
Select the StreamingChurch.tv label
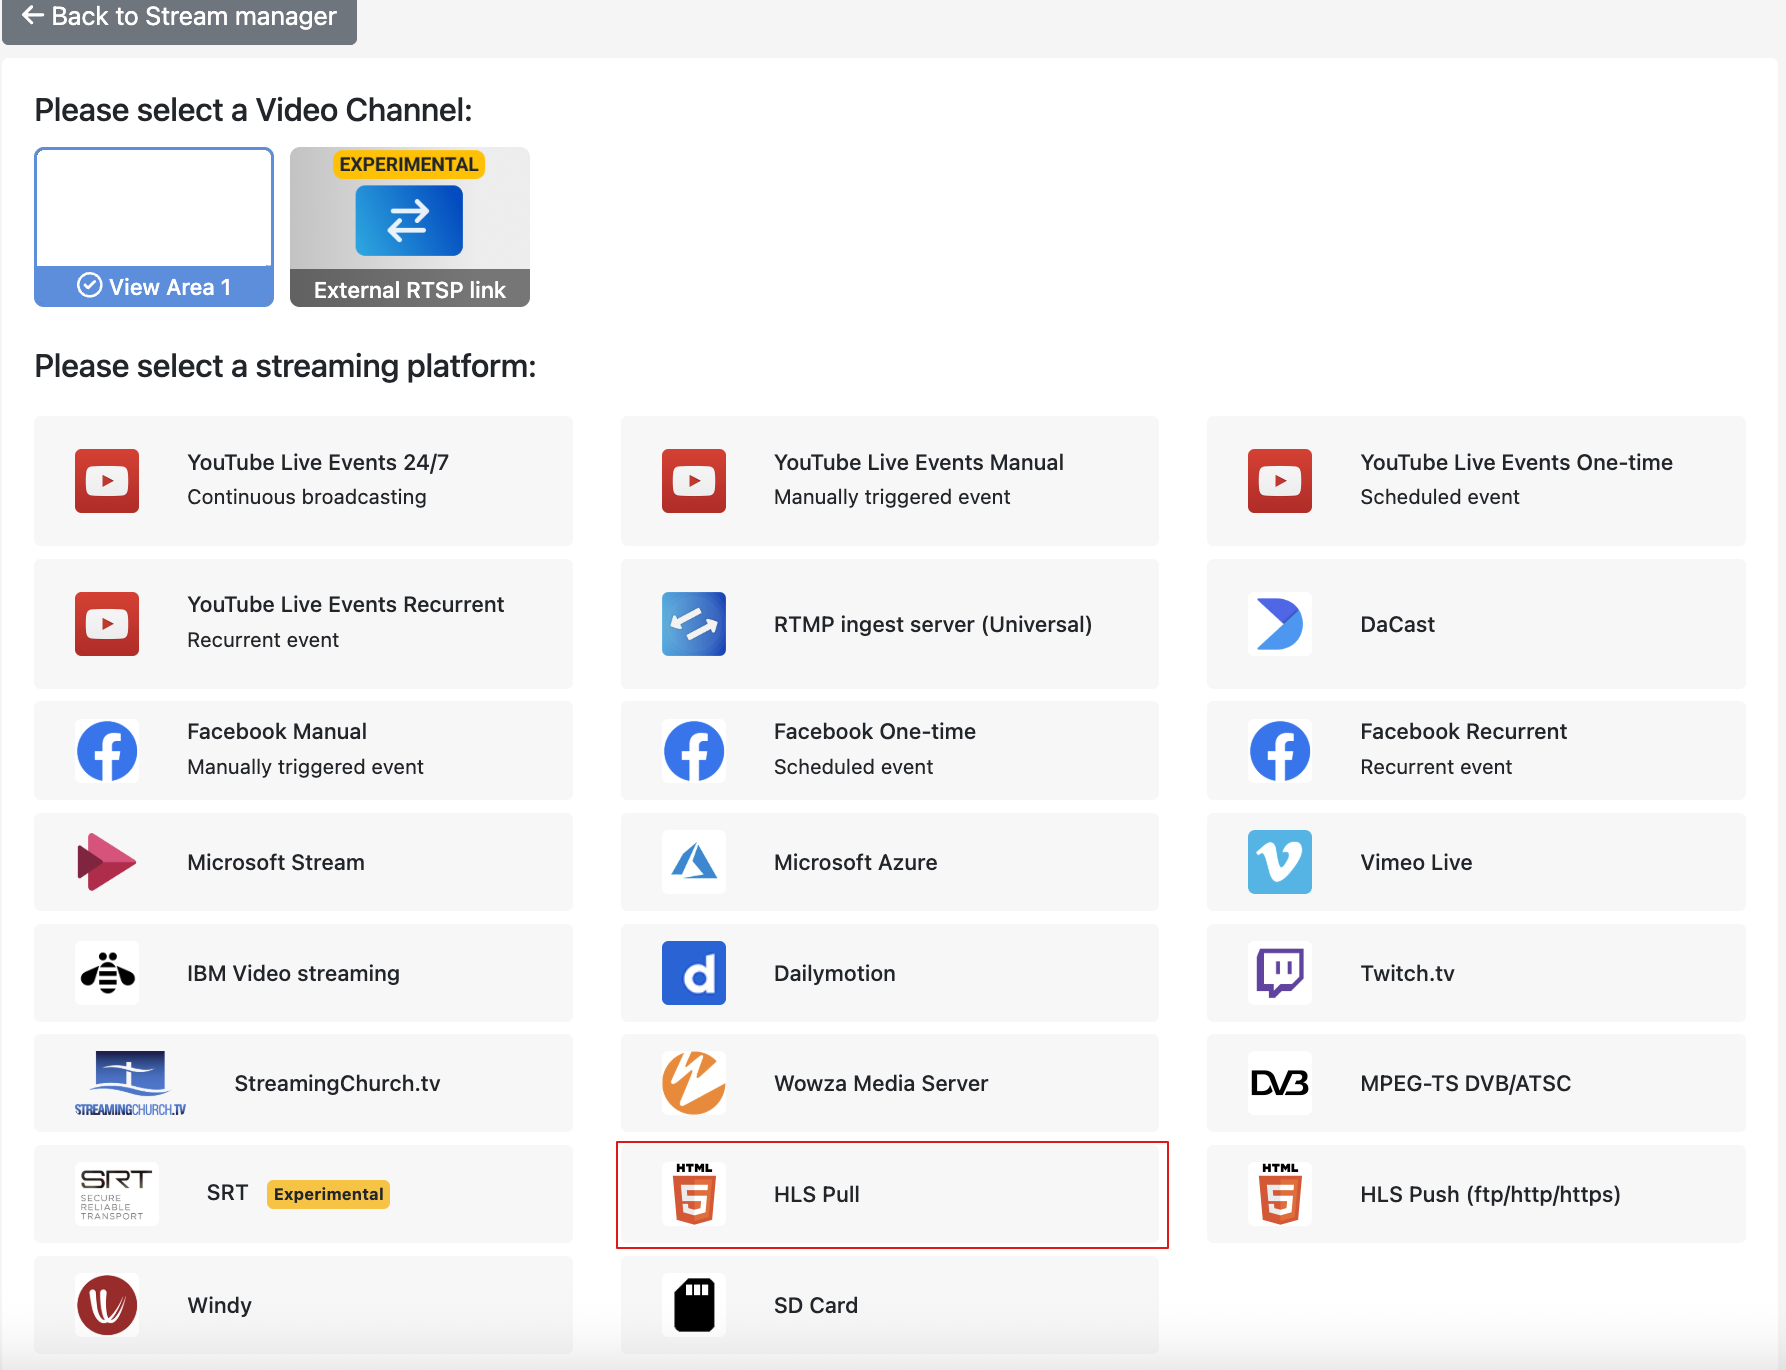tap(337, 1084)
